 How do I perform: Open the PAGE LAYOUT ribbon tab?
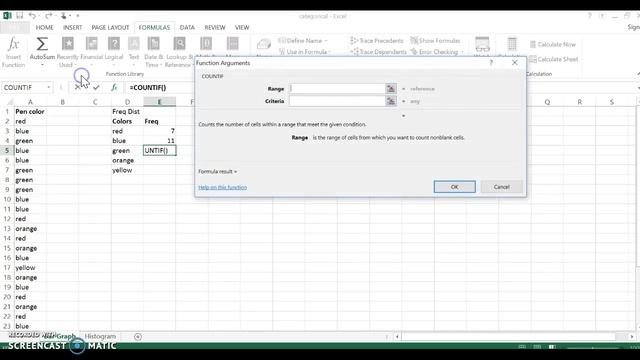(x=110, y=27)
